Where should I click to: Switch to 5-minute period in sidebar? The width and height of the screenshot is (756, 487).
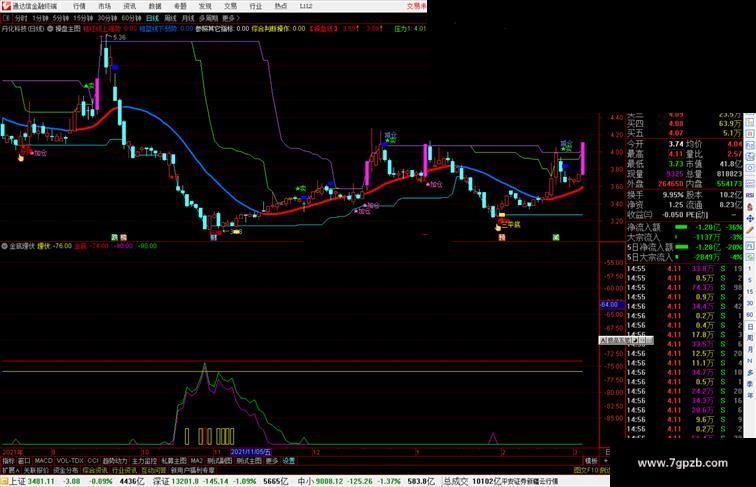(x=750, y=280)
